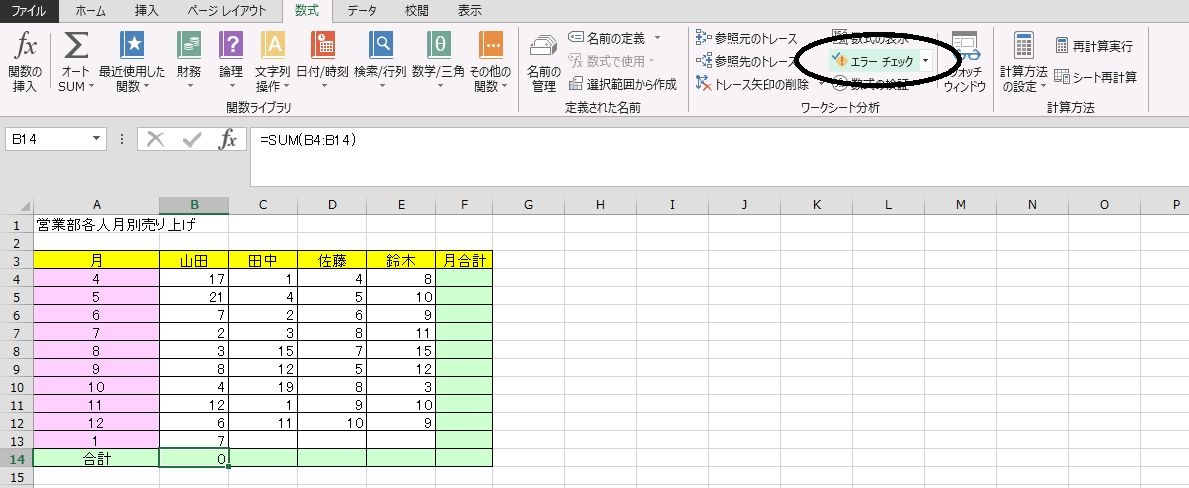1189x488 pixels.
Task: Expand the エラーチェック dropdown arrow
Action: click(926, 62)
